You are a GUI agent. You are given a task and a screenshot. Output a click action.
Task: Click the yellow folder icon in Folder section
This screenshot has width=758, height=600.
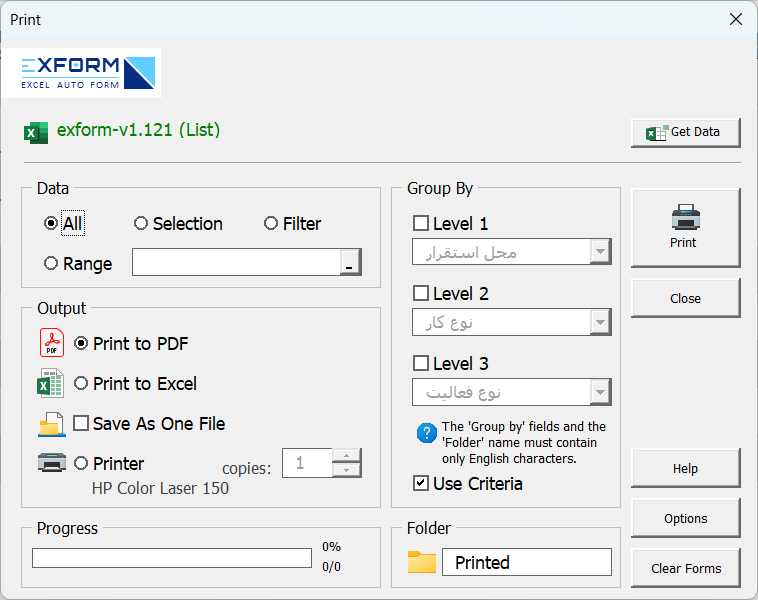pos(422,562)
